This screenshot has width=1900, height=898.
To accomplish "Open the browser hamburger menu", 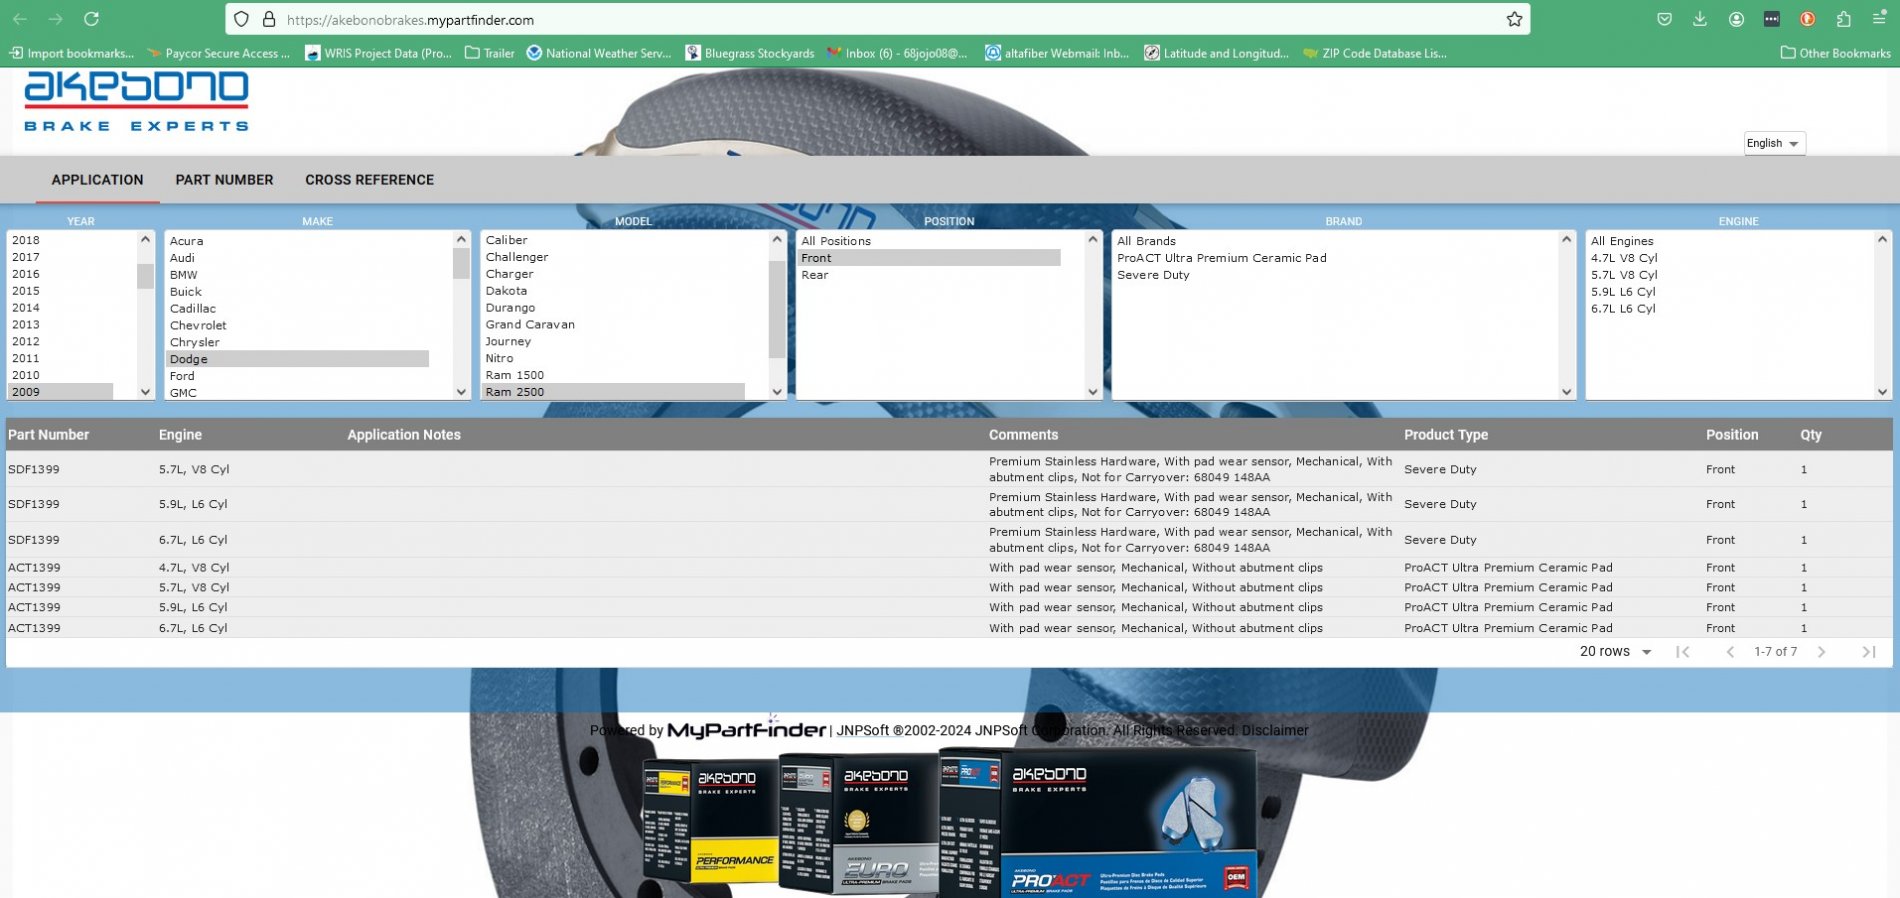I will (1879, 19).
